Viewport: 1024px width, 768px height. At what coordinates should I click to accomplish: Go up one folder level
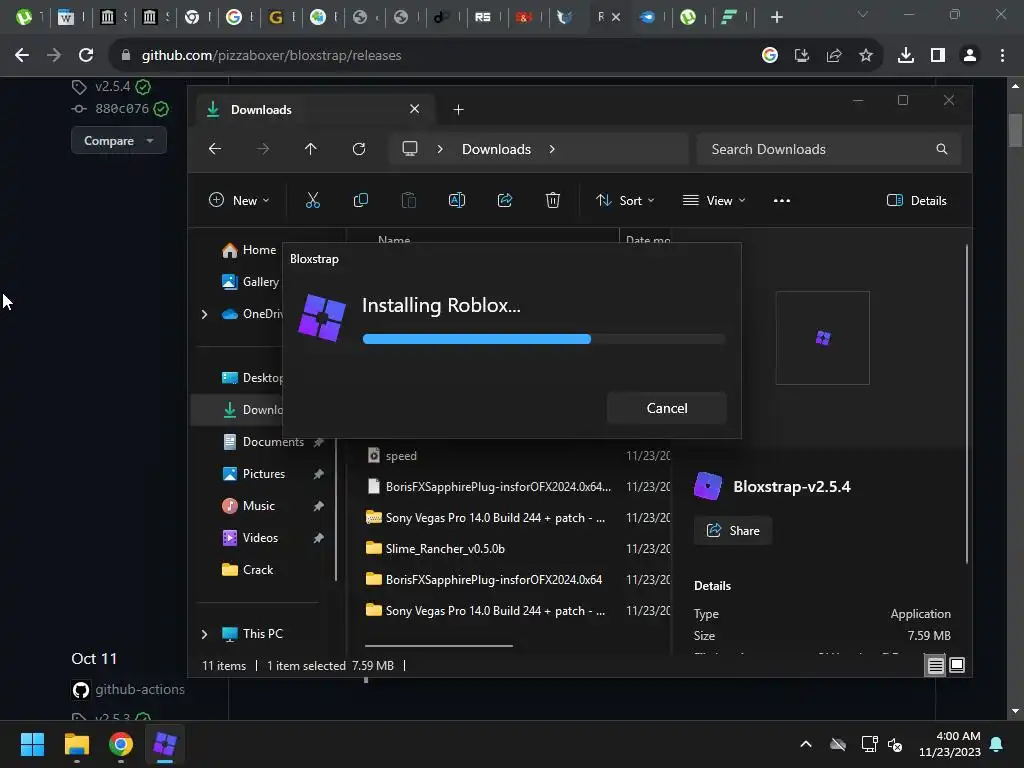(311, 149)
